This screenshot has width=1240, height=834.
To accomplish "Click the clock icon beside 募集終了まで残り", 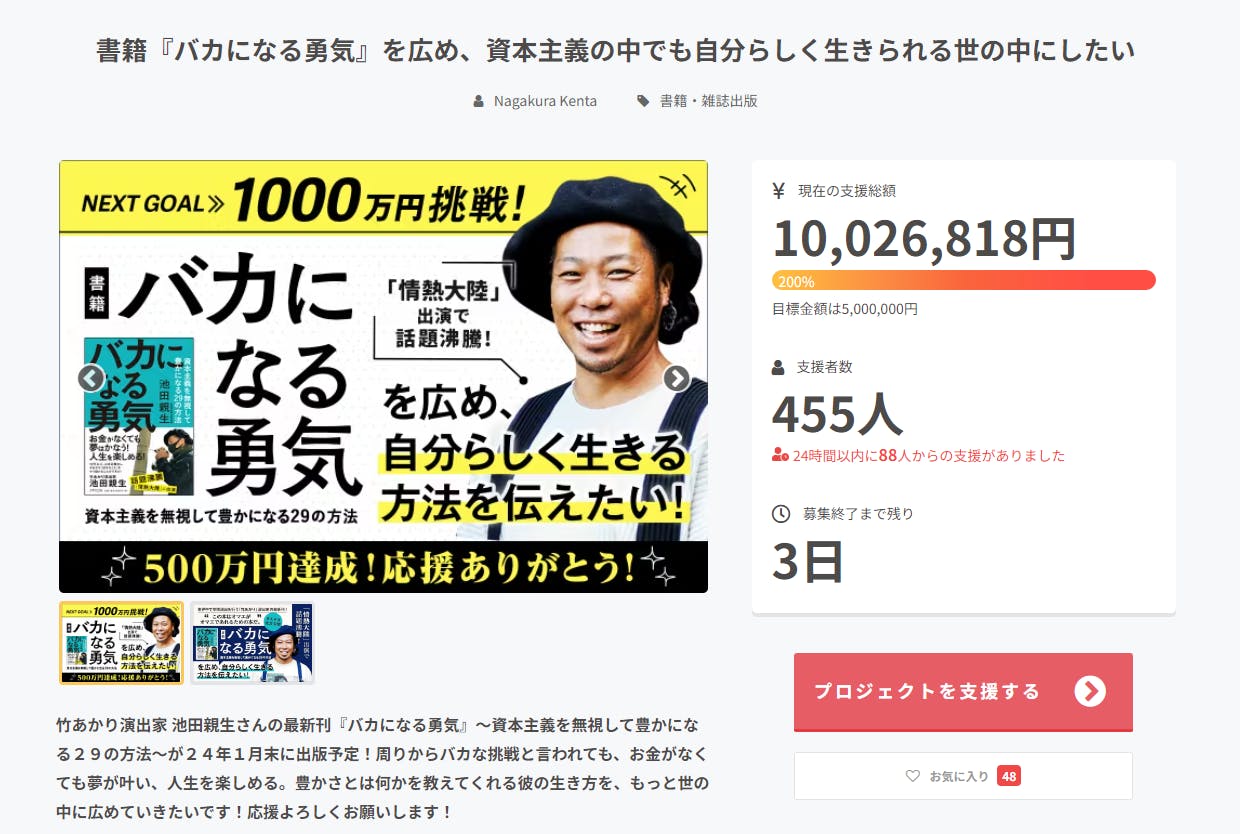I will 781,513.
